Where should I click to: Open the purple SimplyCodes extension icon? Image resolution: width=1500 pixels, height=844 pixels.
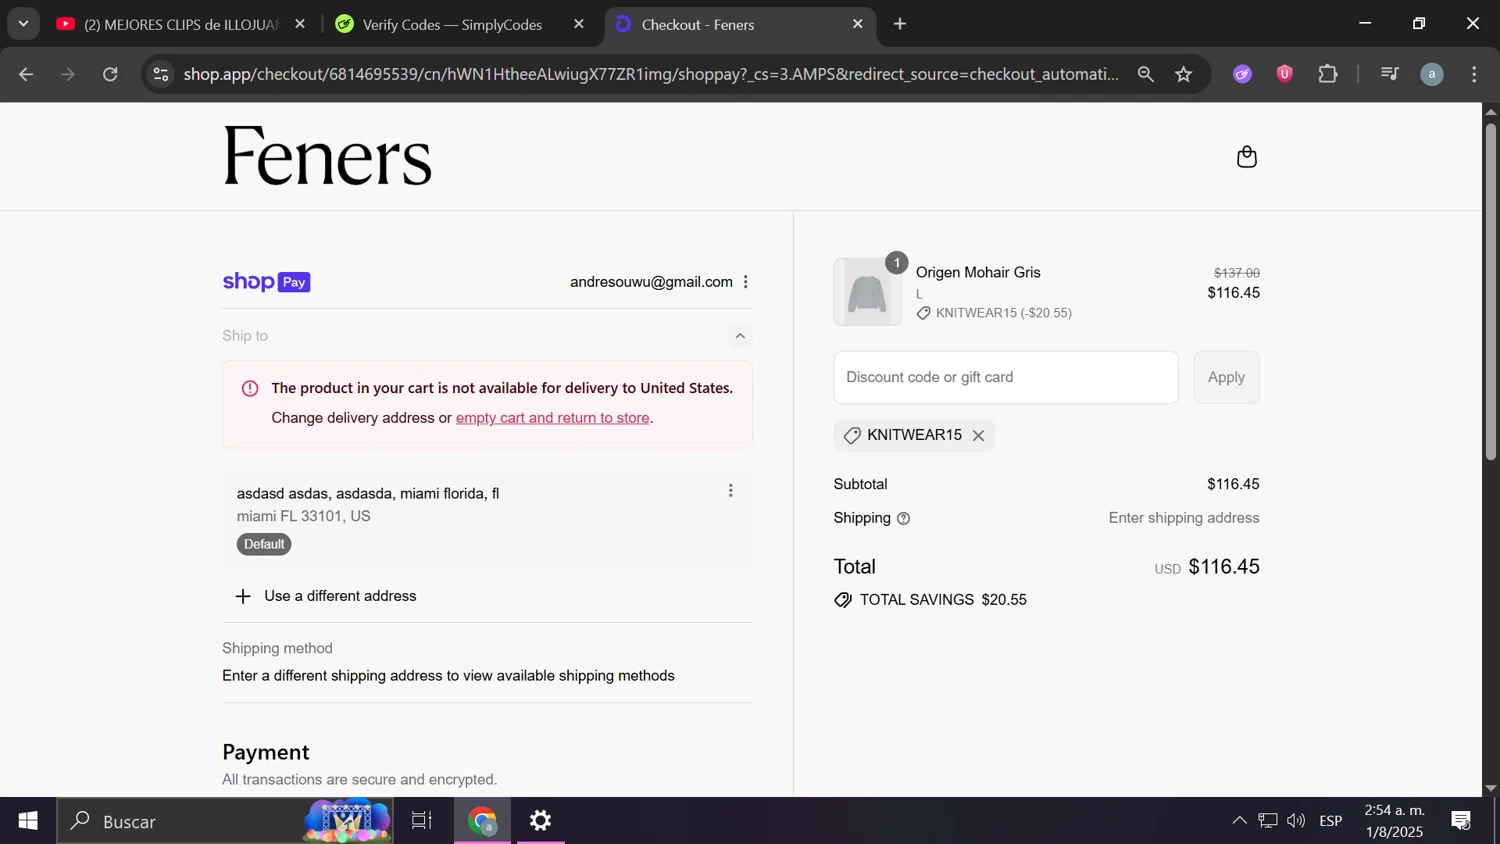point(1243,74)
